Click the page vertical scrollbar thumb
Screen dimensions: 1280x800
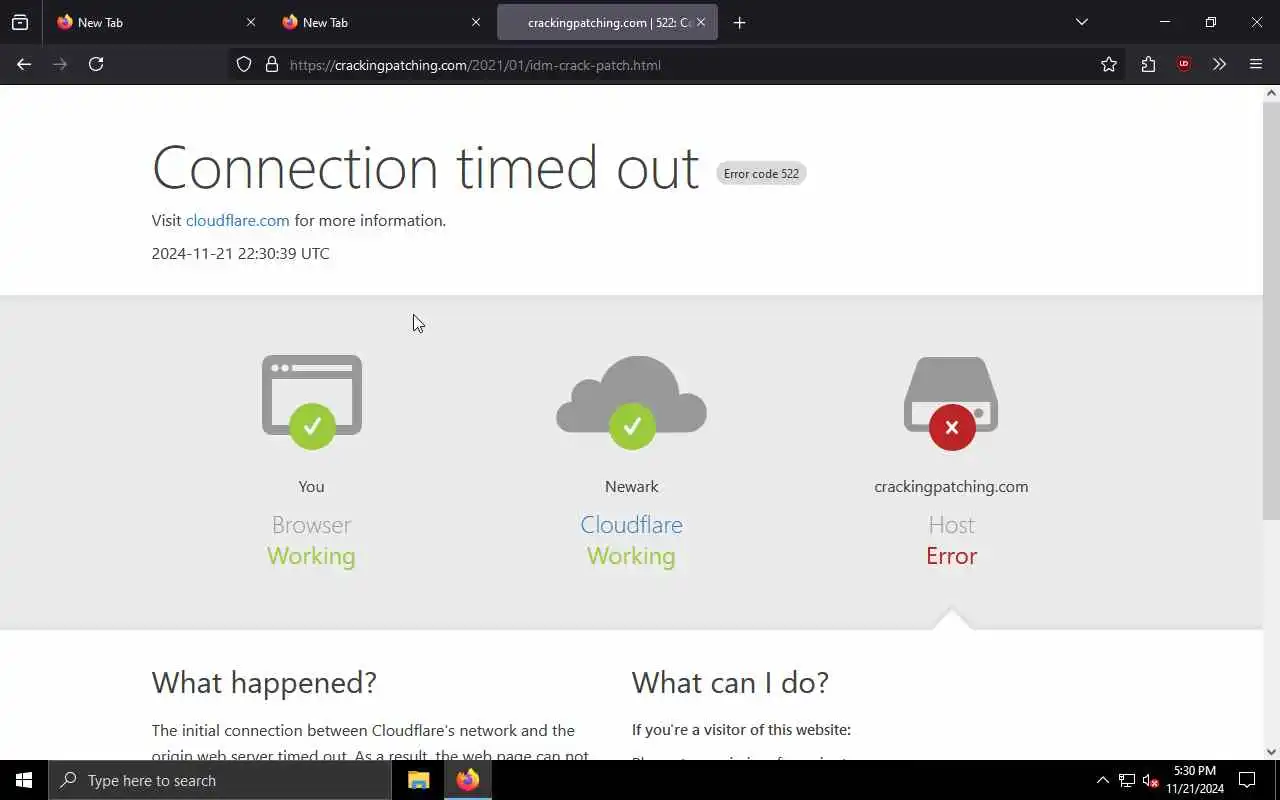[x=1271, y=310]
